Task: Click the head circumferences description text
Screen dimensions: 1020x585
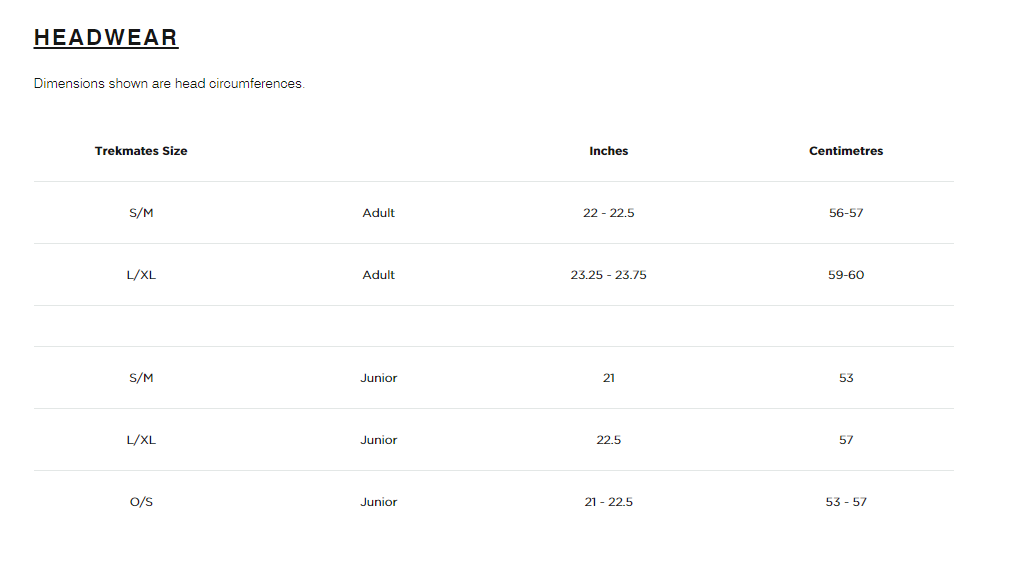Action: click(169, 83)
